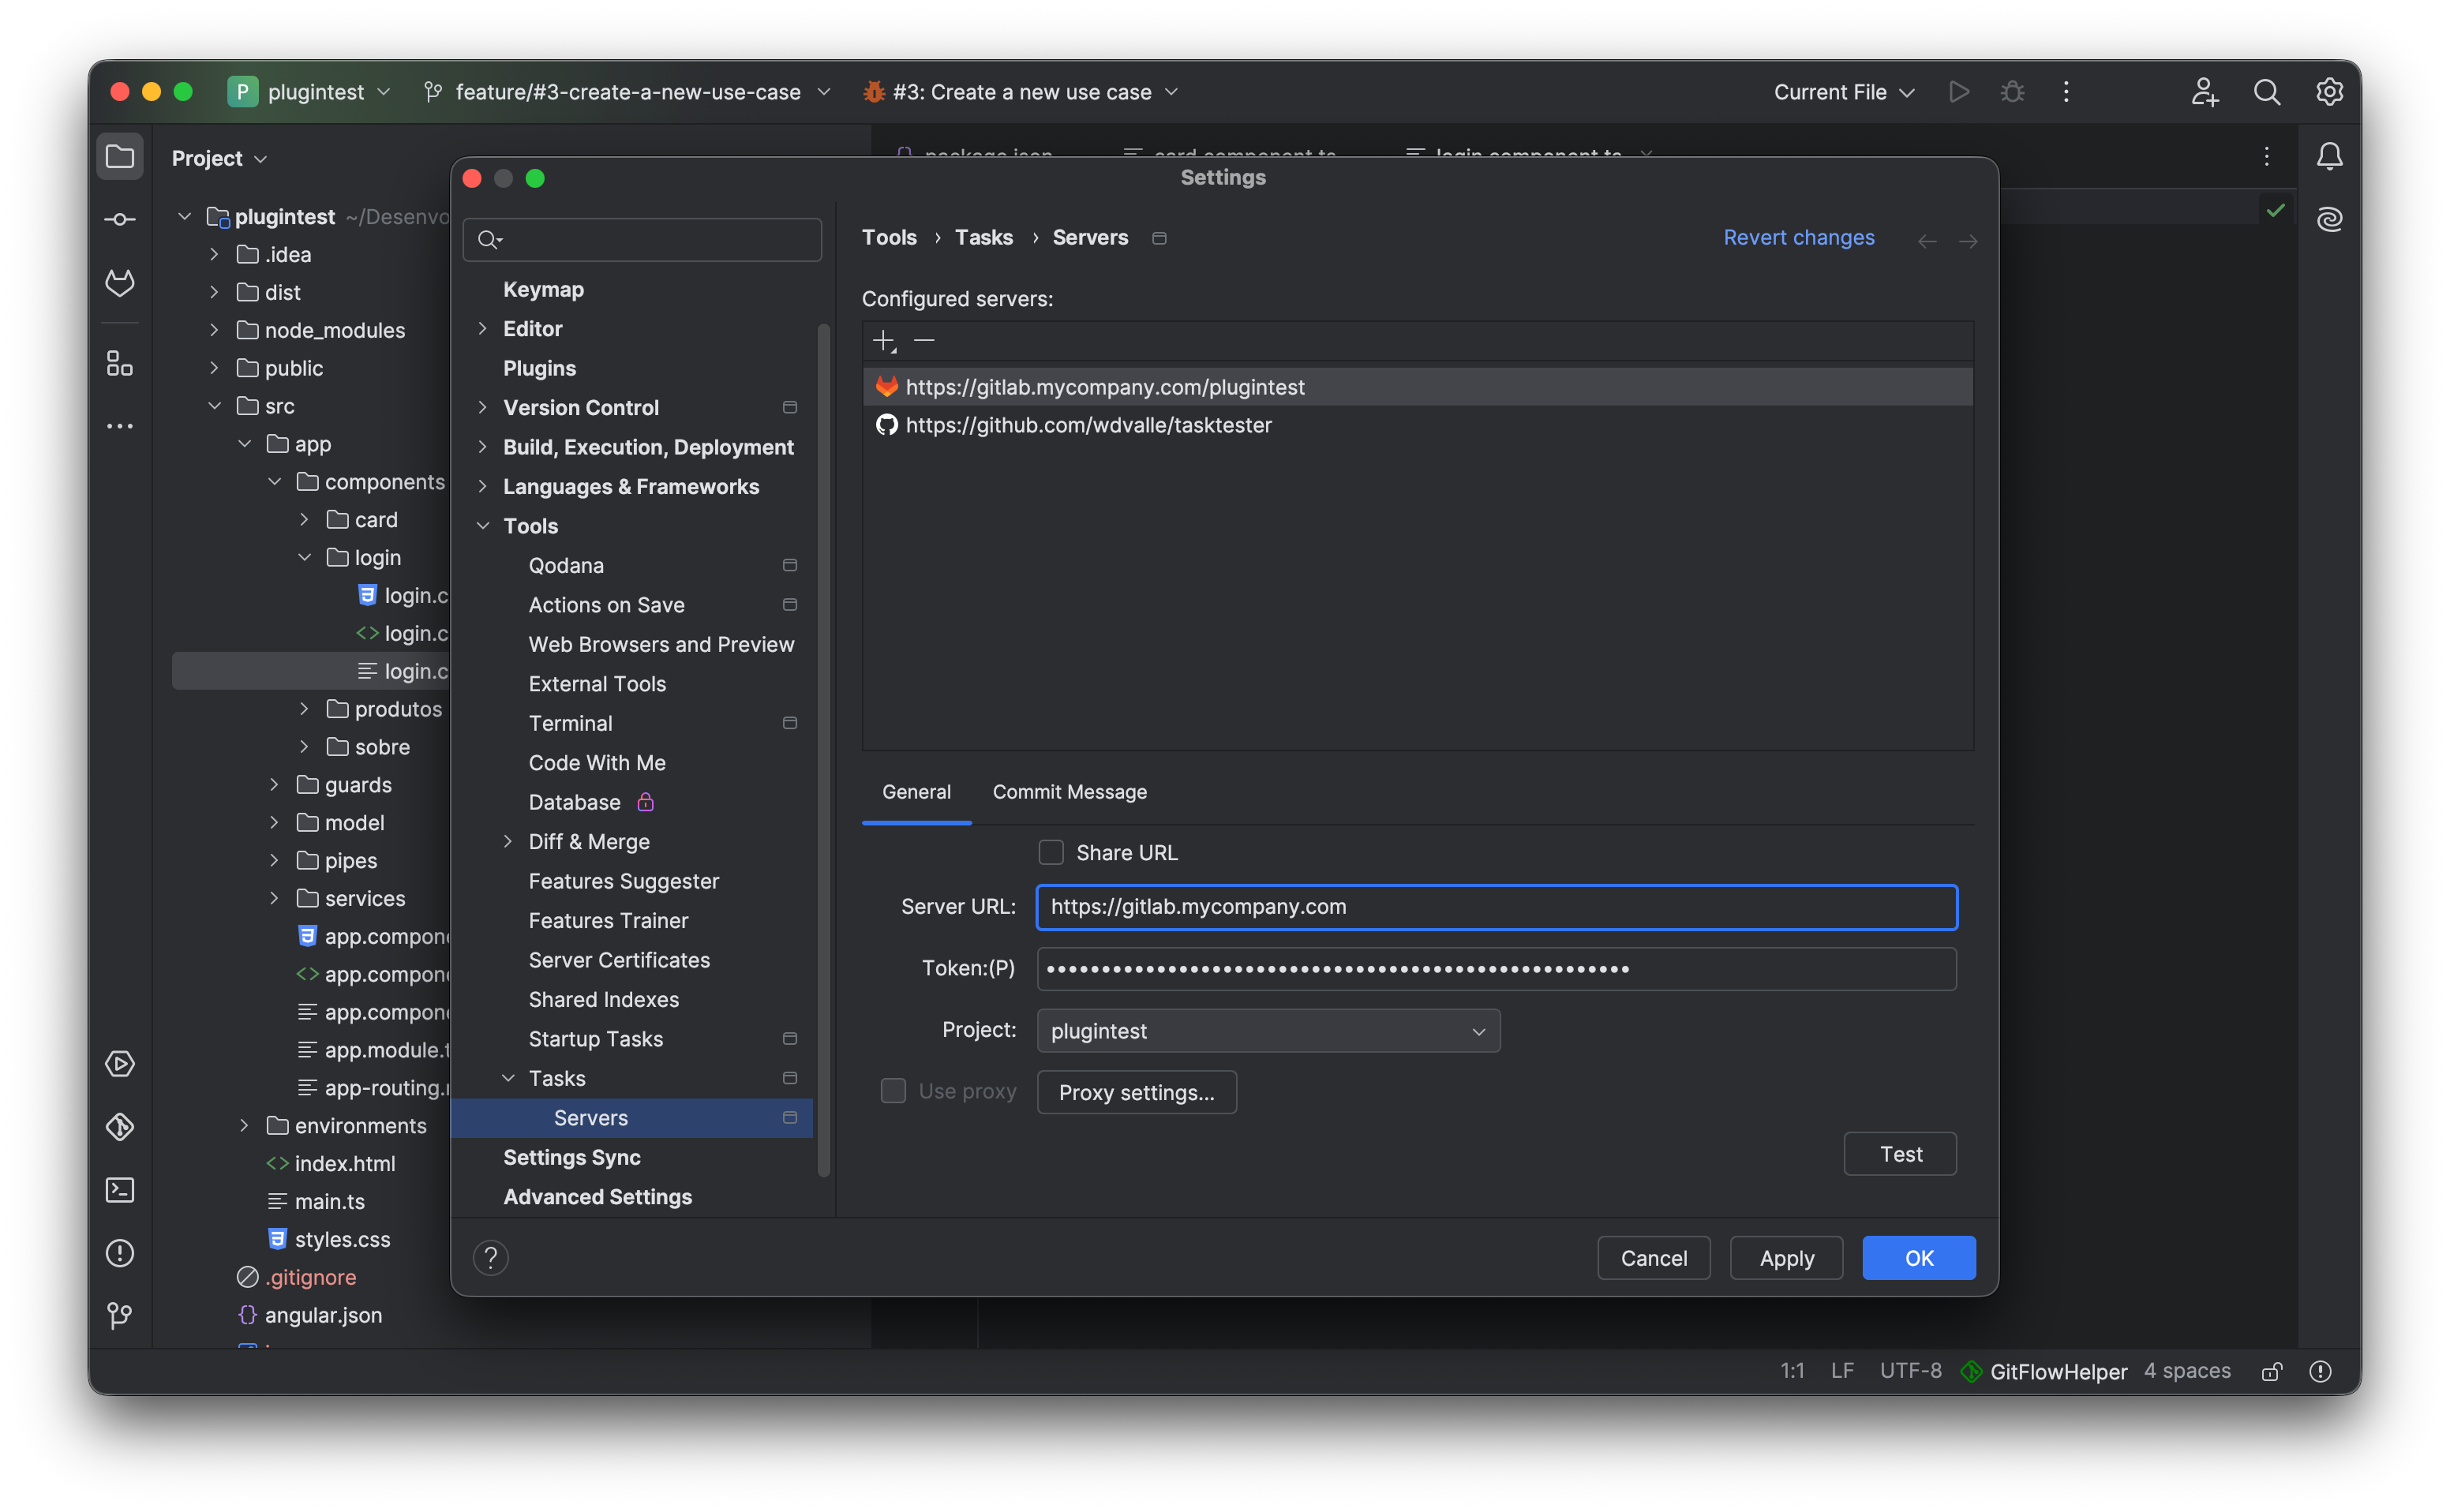2450x1512 pixels.
Task: Click the Cancel button
Action: 1653,1258
